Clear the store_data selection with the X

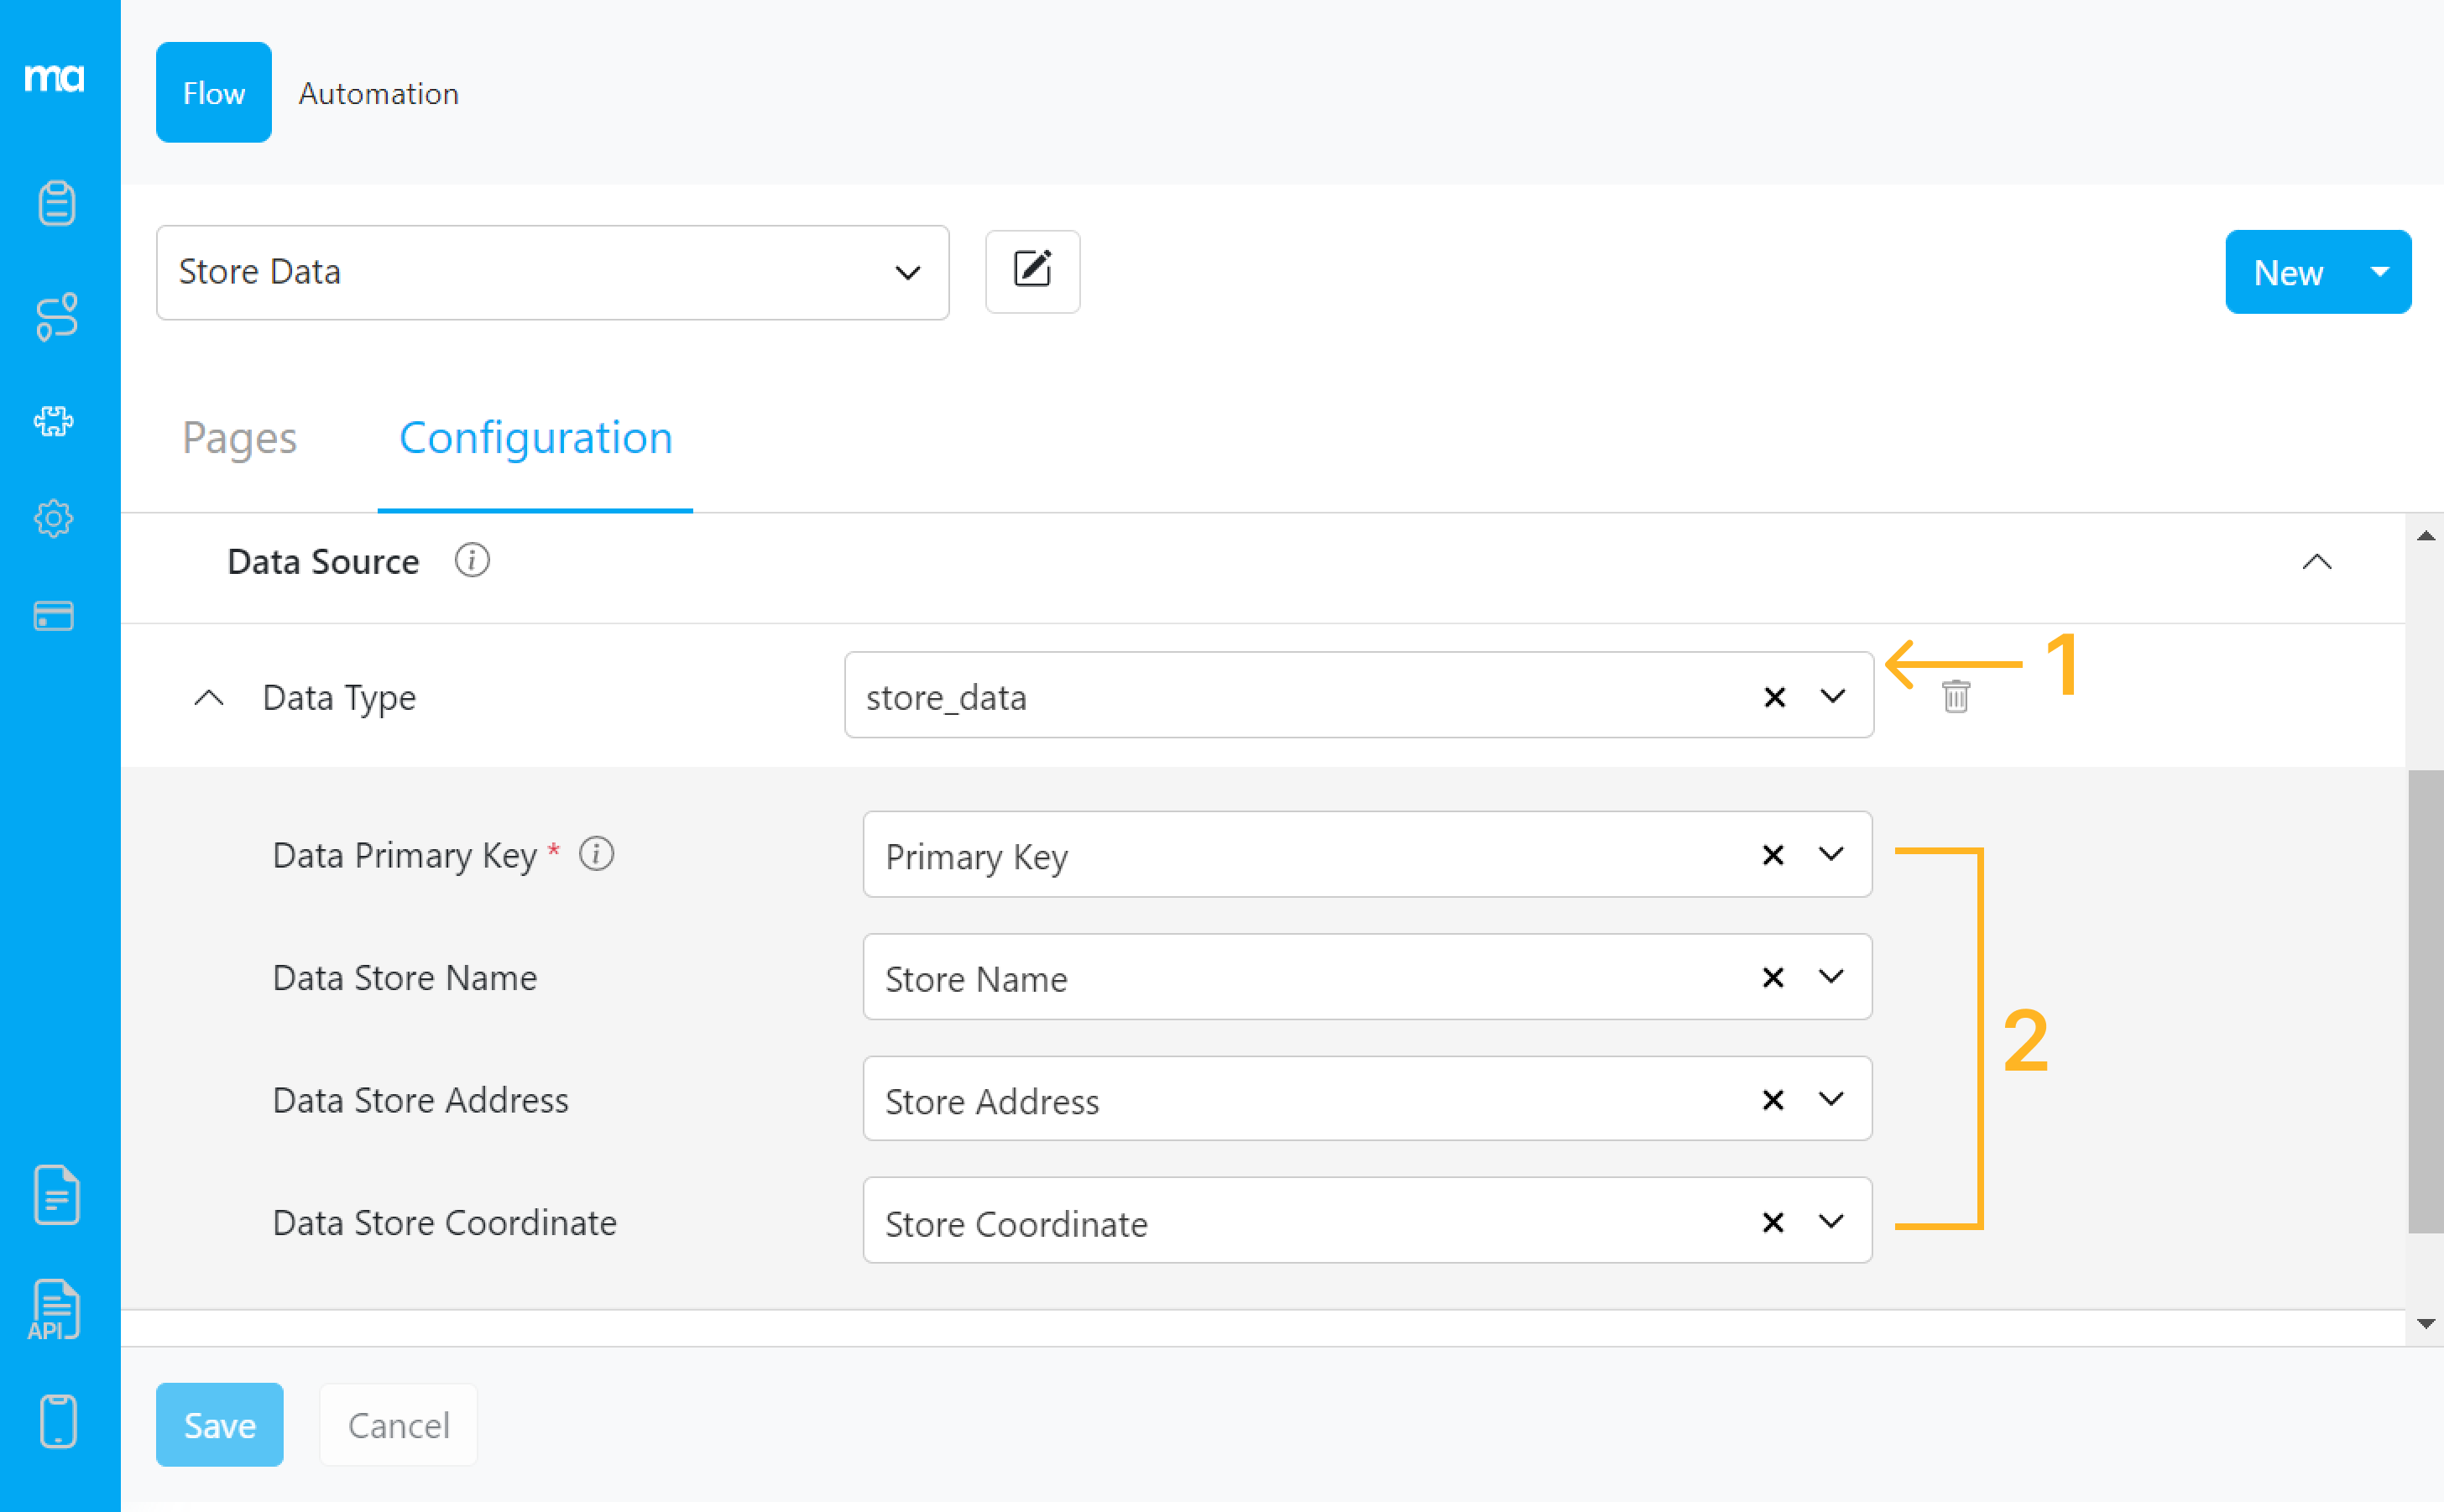tap(1774, 696)
